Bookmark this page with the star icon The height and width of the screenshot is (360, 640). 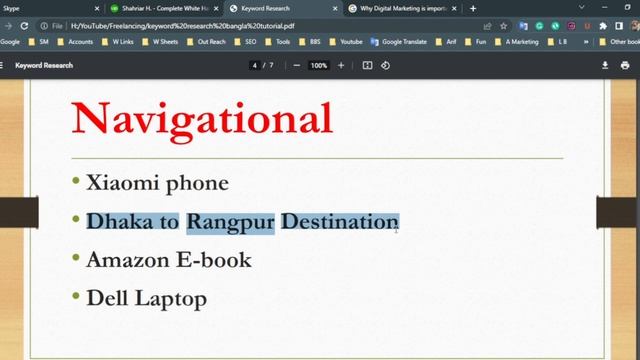pyautogui.click(x=503, y=26)
